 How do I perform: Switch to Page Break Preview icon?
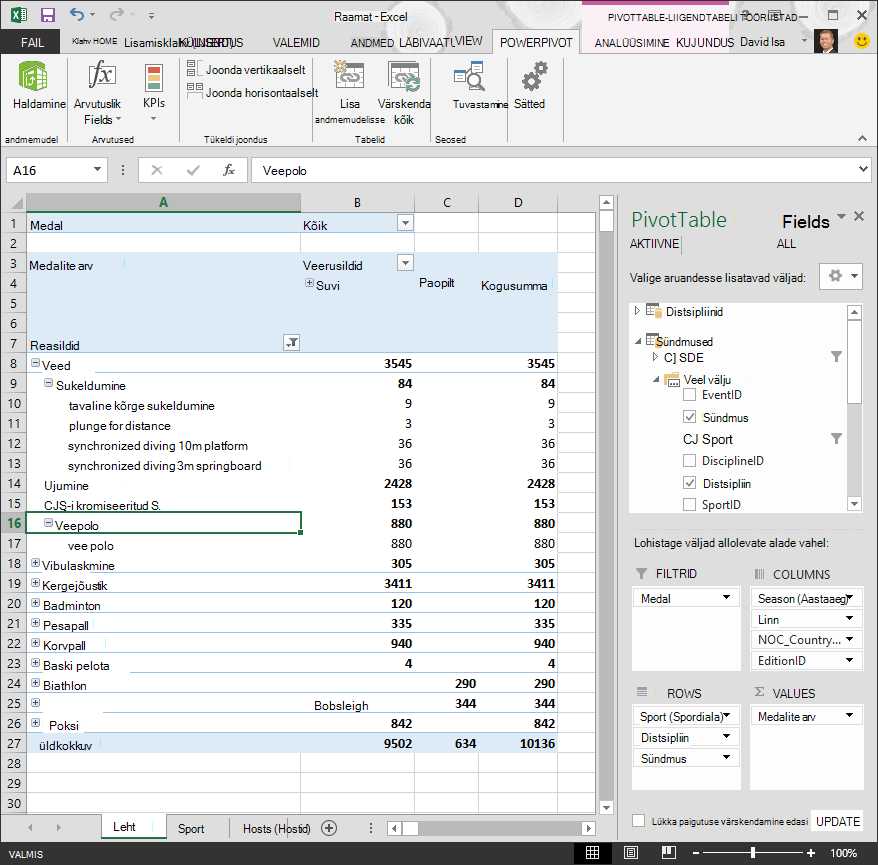point(669,853)
